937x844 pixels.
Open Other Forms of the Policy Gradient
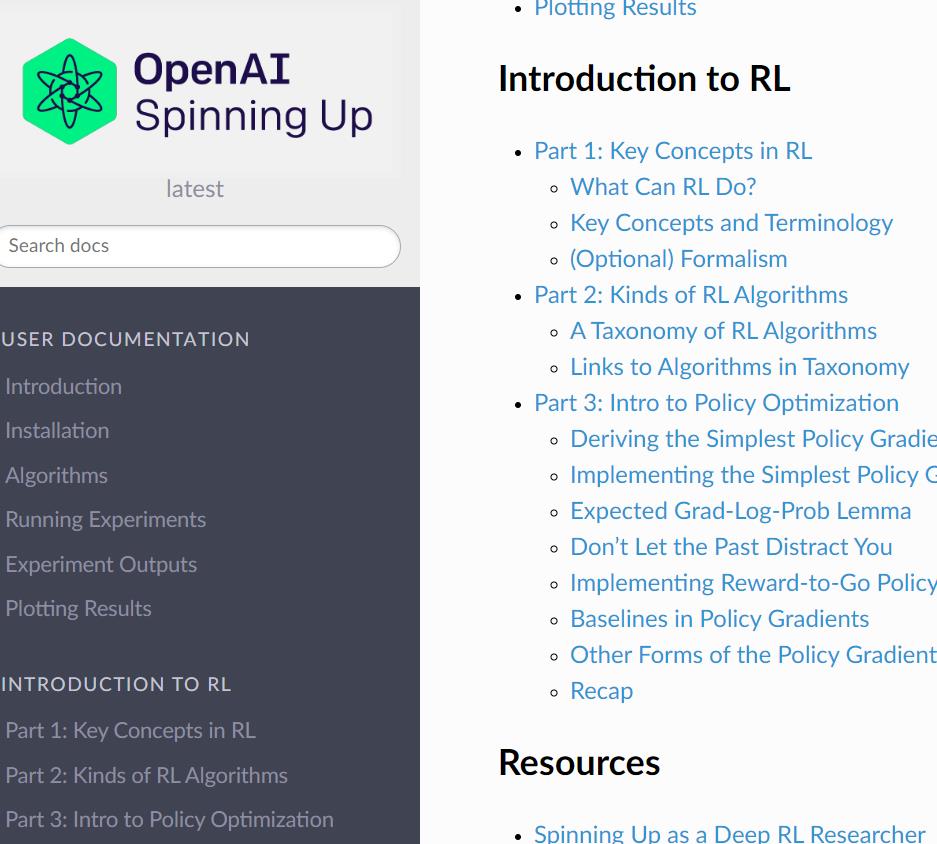(x=753, y=655)
